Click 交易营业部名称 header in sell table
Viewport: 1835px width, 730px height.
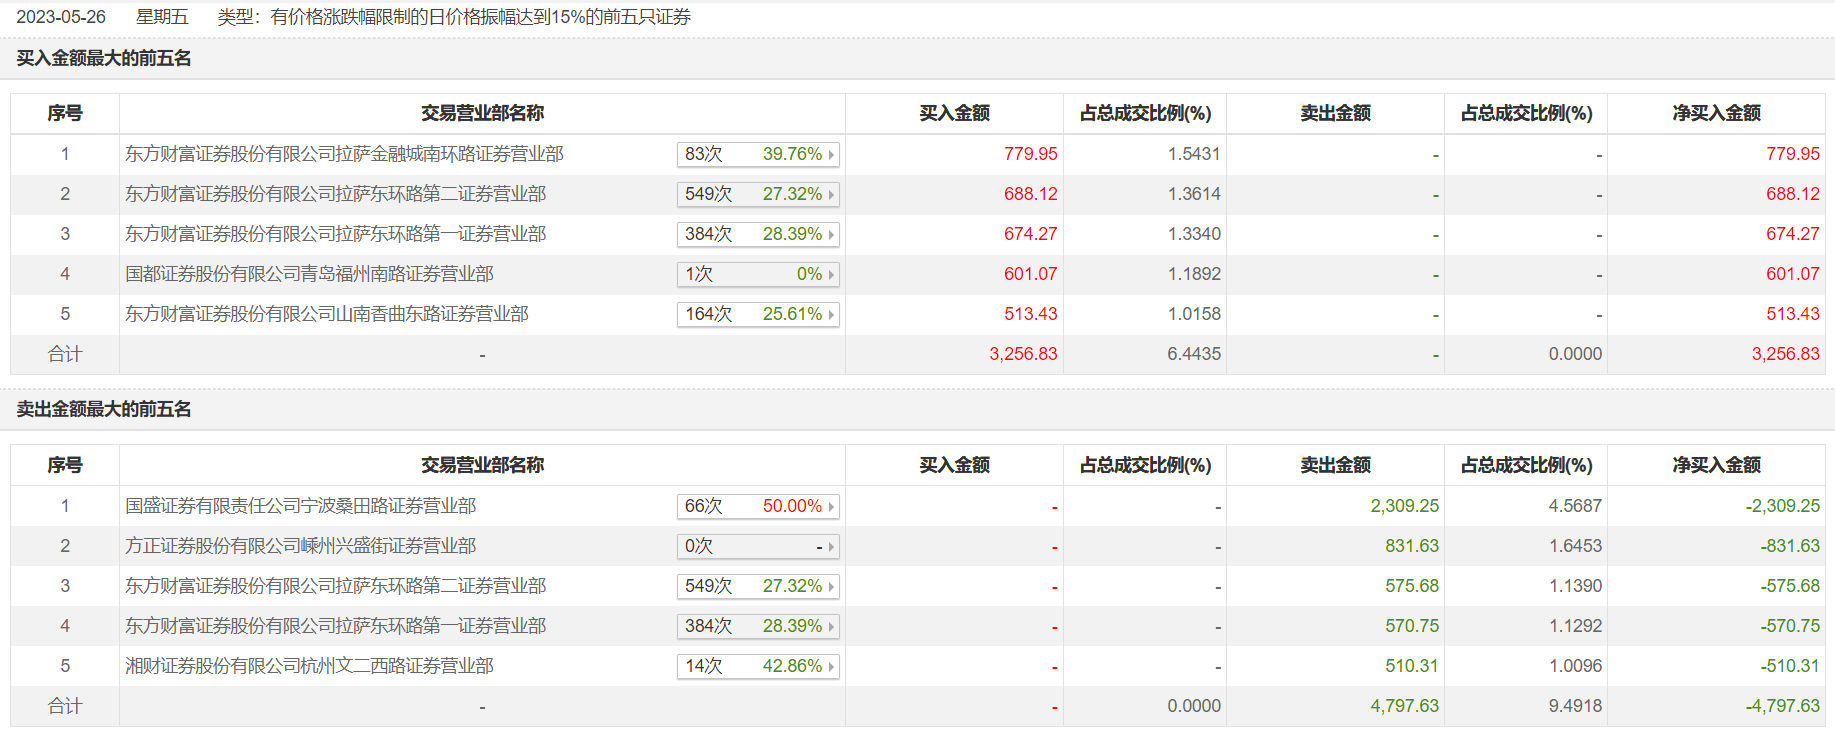click(x=482, y=465)
